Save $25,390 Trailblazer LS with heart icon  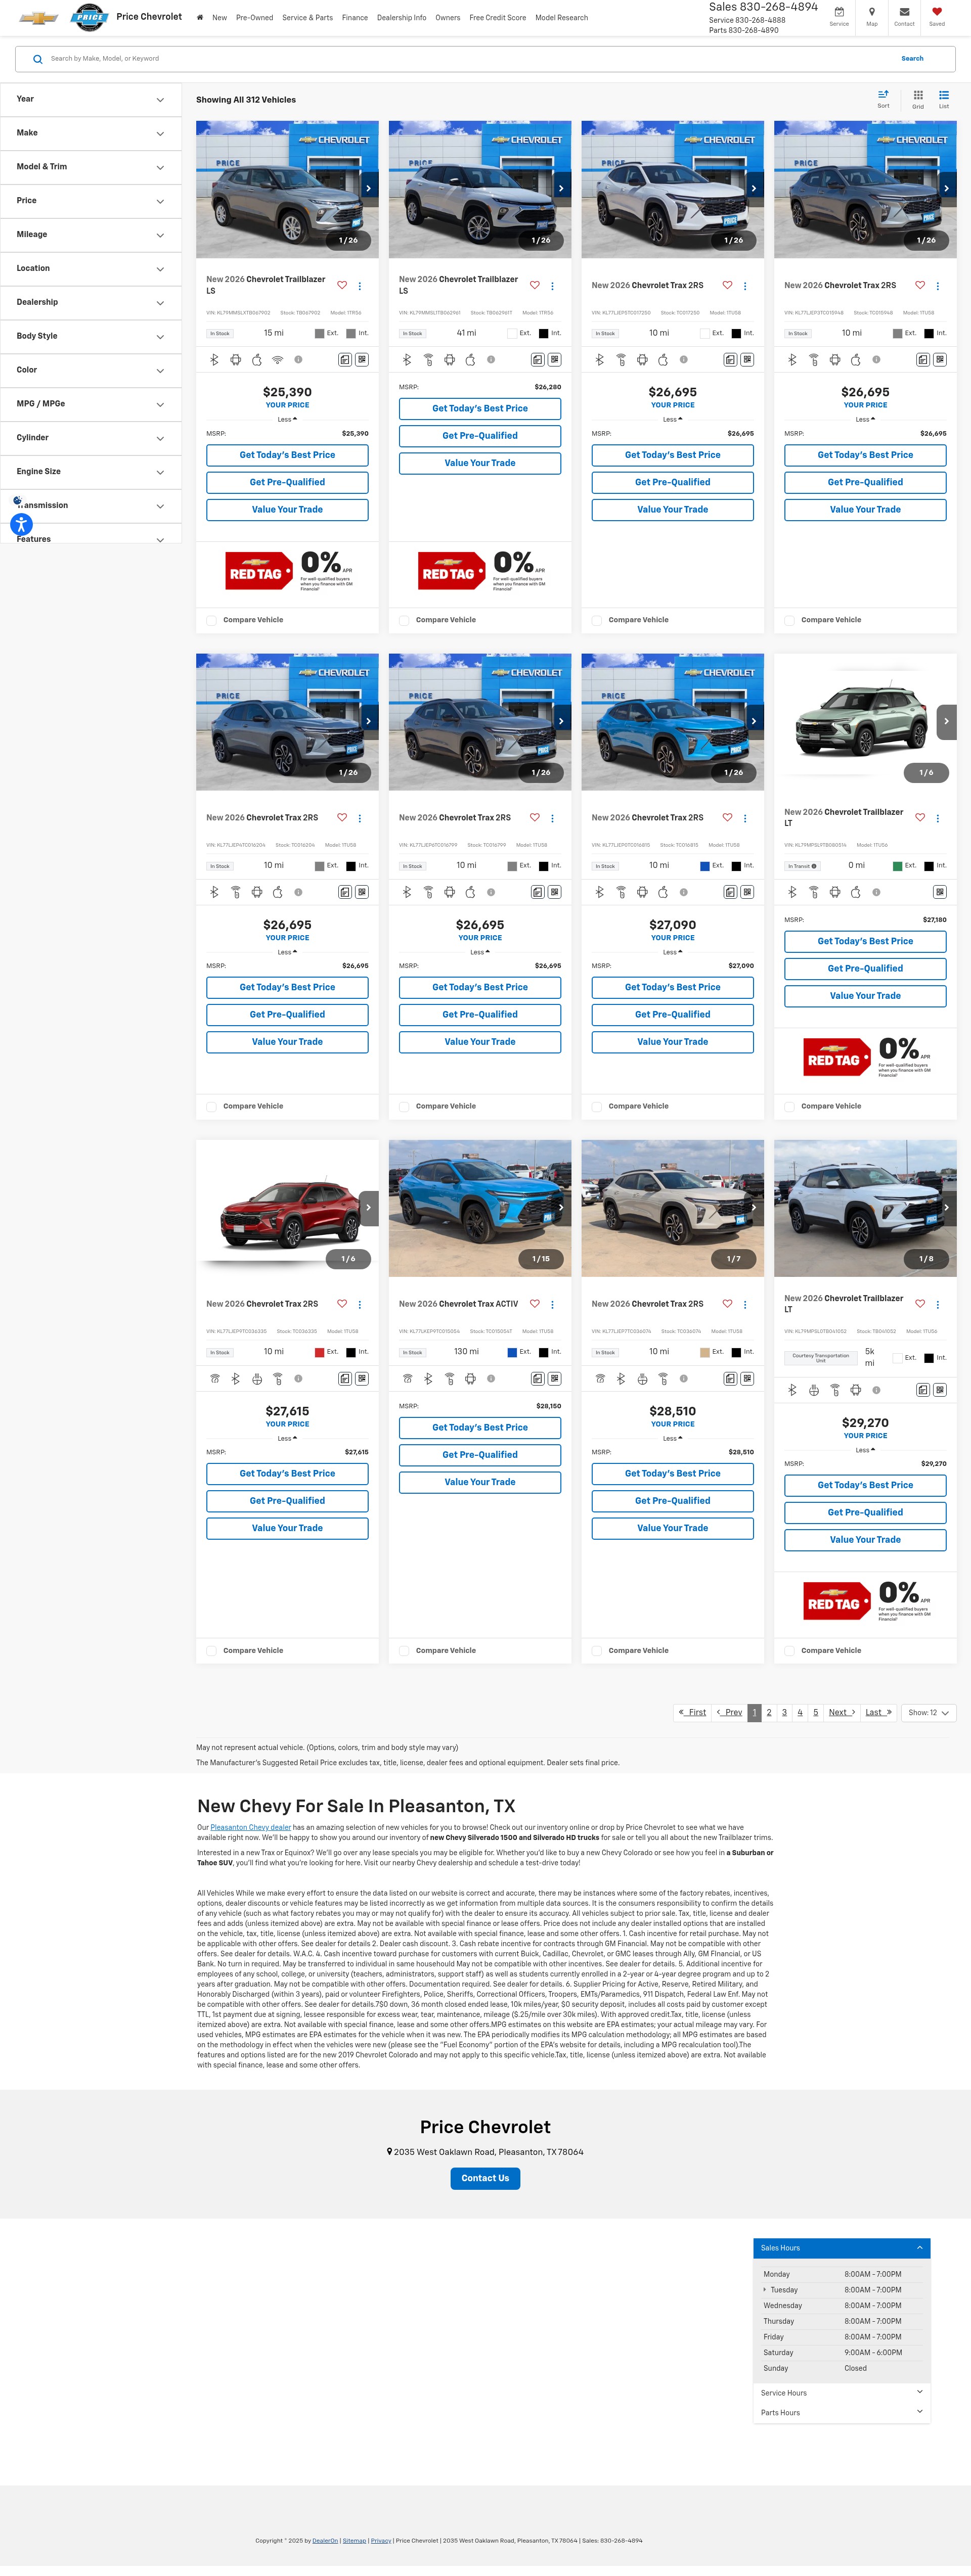coord(342,285)
